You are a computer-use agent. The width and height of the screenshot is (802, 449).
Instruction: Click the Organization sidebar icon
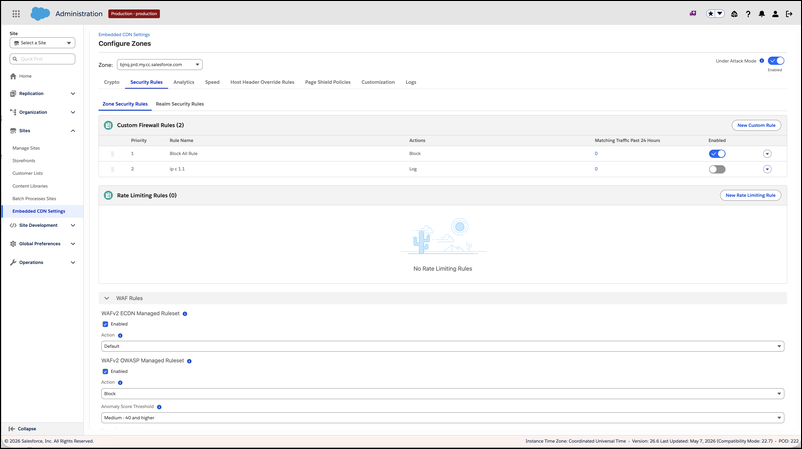click(13, 112)
